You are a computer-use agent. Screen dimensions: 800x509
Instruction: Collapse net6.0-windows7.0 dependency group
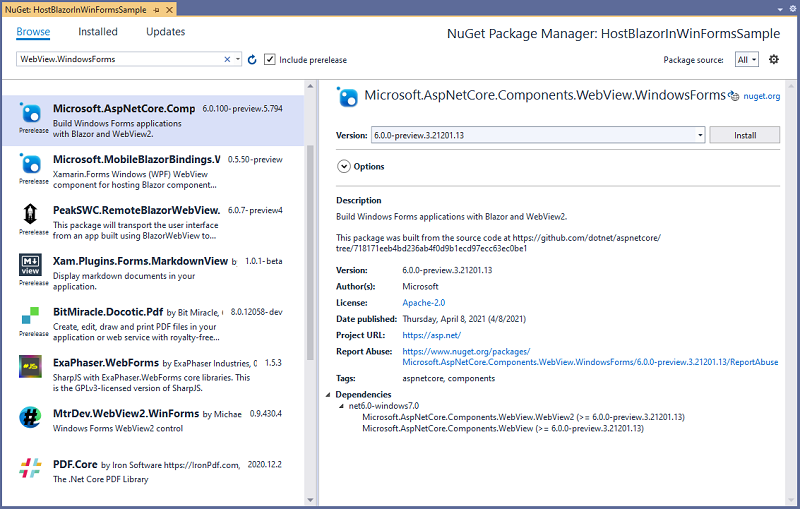coord(341,406)
